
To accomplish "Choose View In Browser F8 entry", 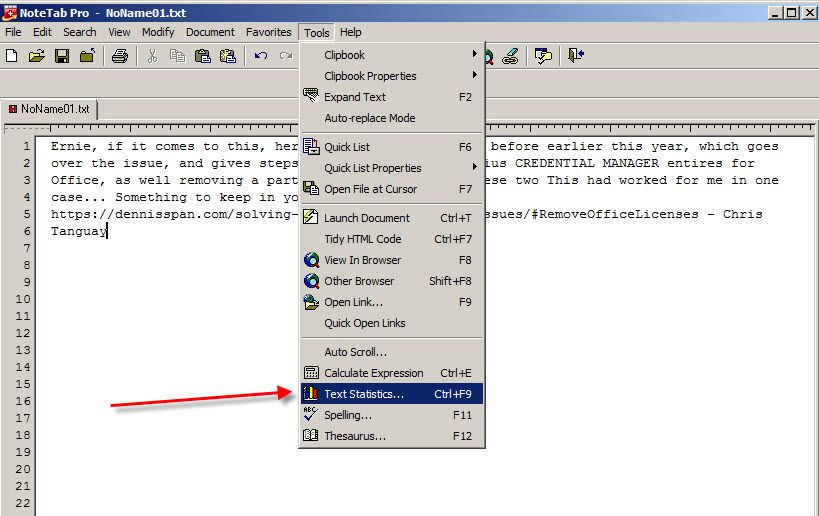I will point(392,260).
